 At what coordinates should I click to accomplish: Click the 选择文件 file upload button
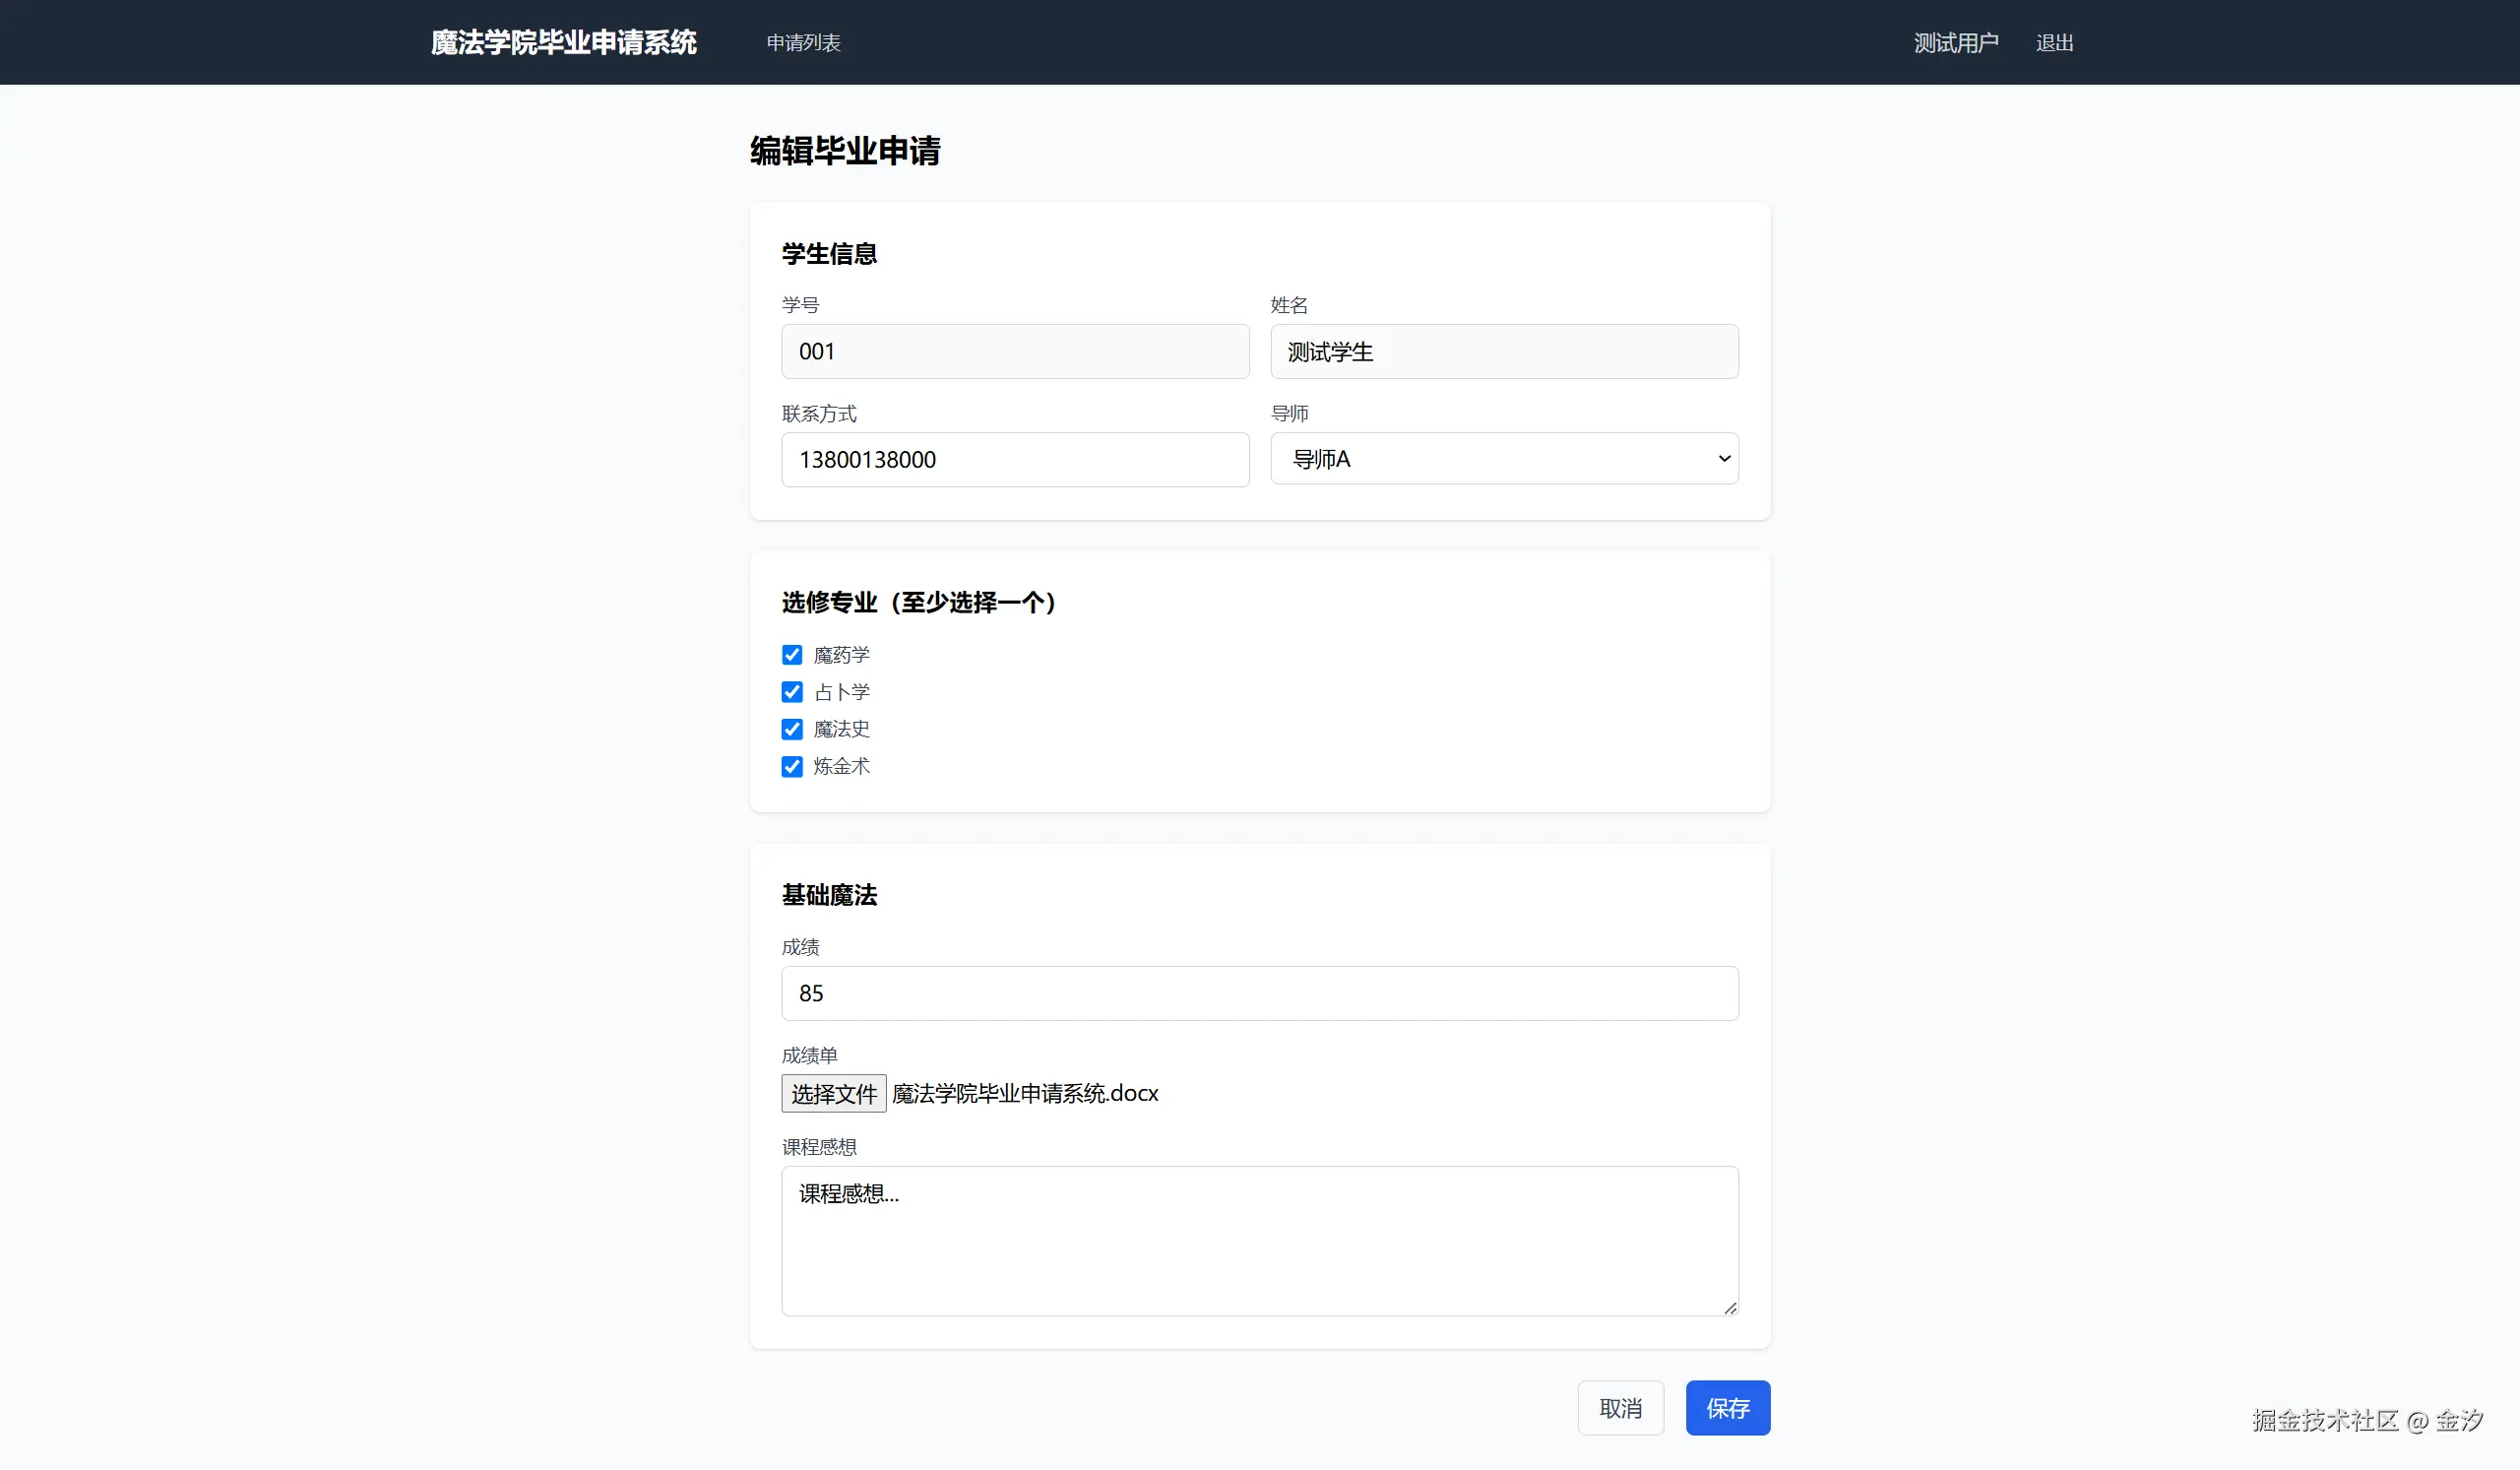click(x=833, y=1093)
